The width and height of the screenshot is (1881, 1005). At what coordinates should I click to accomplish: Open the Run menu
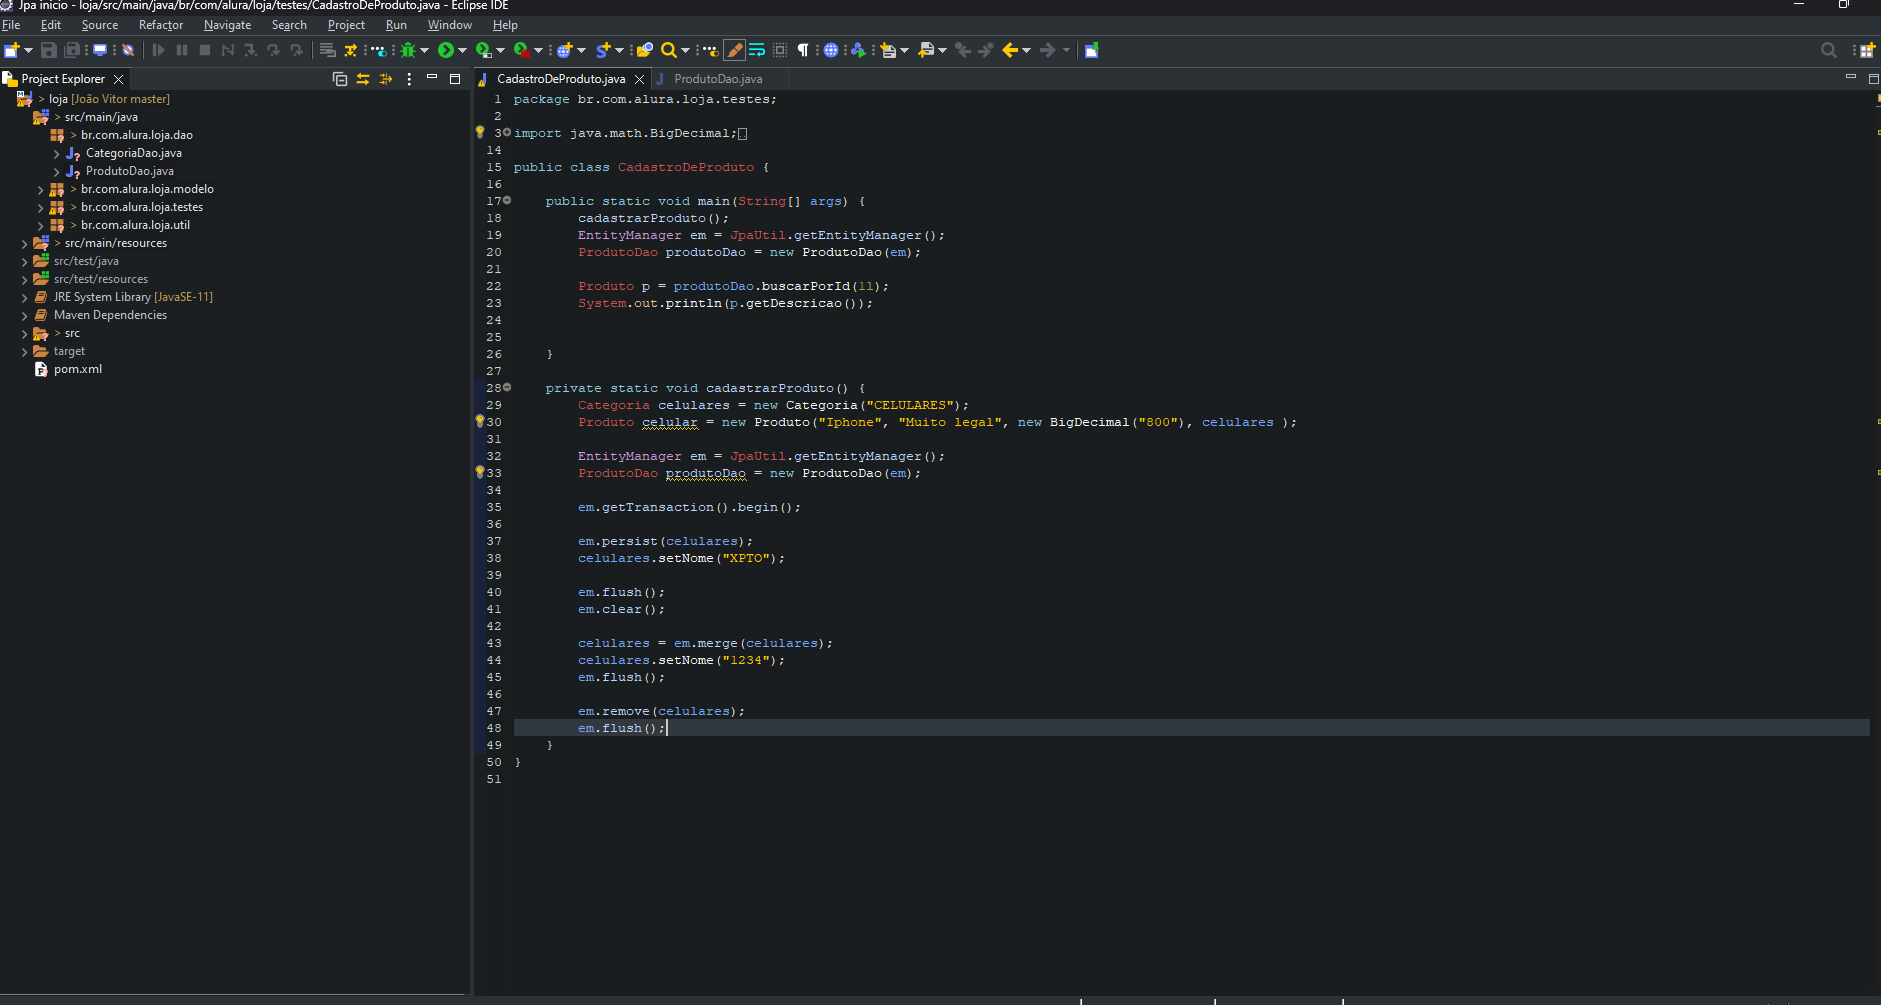[396, 25]
